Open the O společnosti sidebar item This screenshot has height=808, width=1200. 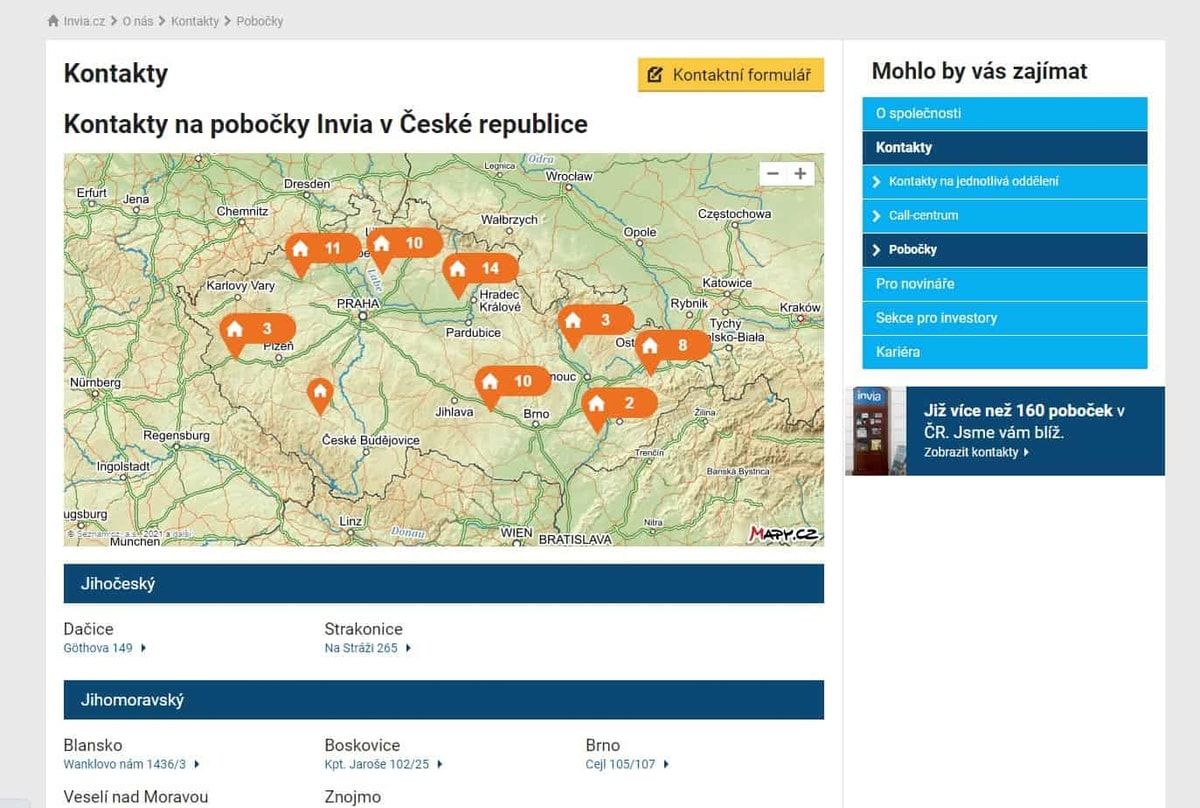click(1005, 113)
